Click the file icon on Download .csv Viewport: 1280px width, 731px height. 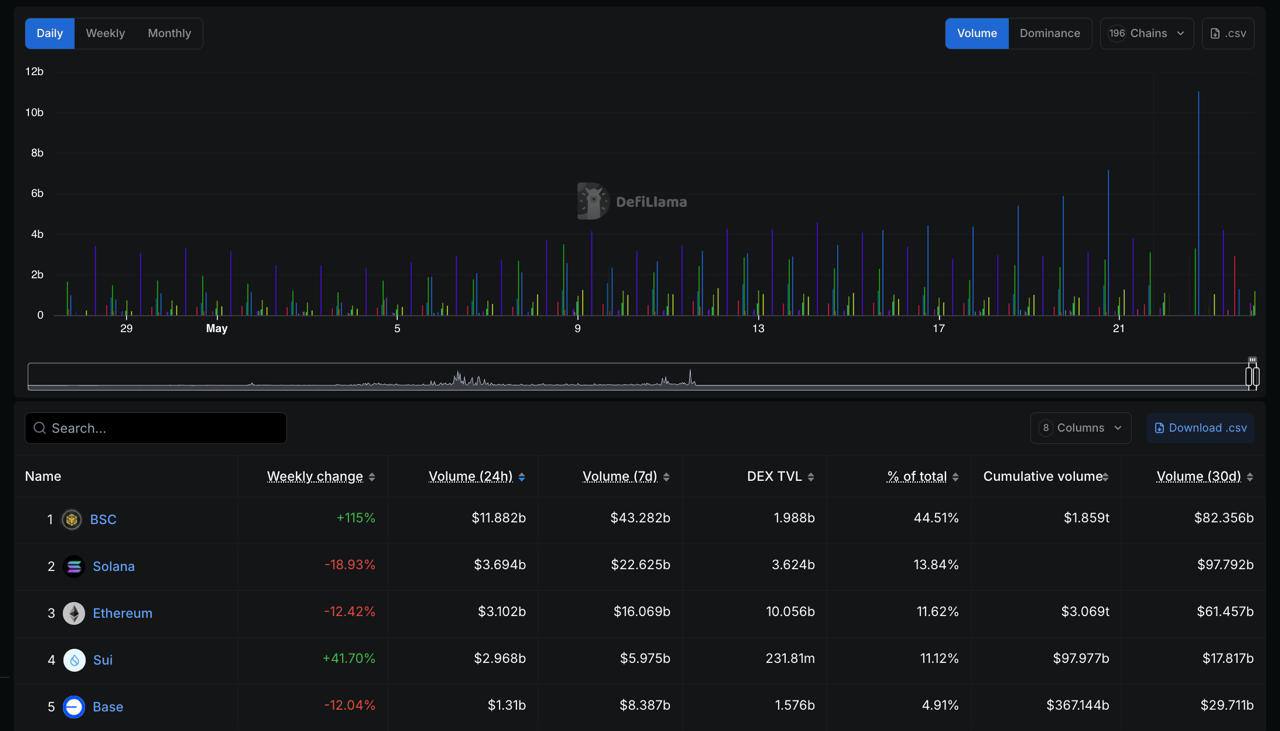coord(1159,428)
